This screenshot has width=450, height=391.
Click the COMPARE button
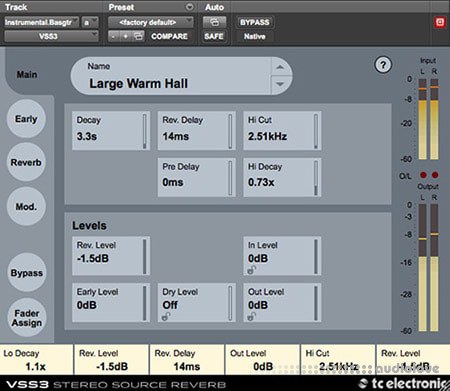(169, 36)
